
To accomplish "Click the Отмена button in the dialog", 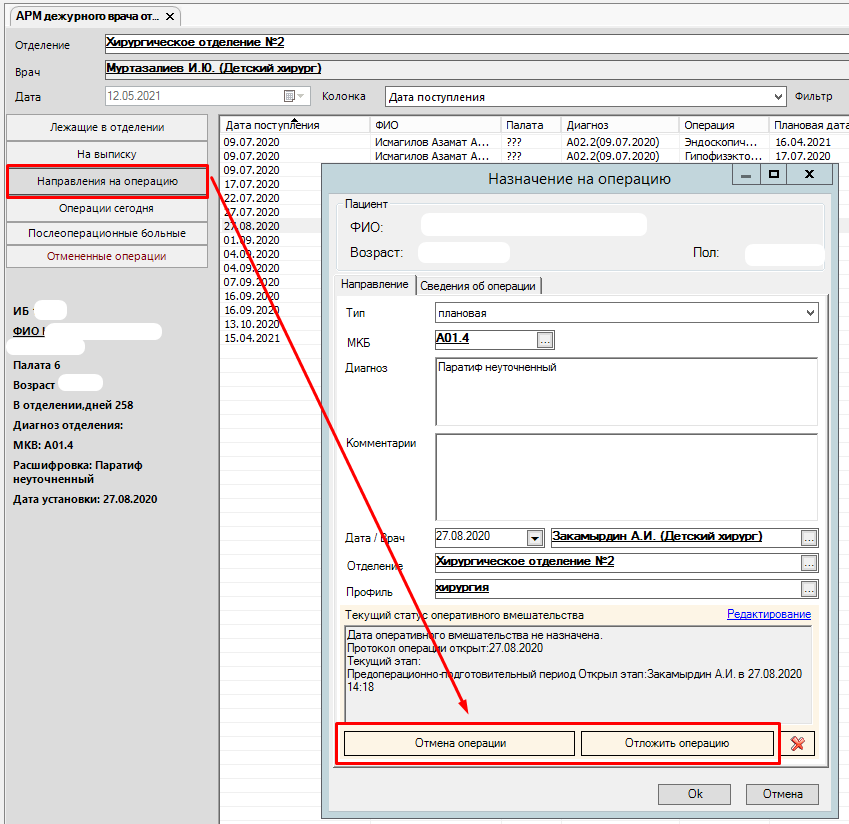I will [782, 794].
